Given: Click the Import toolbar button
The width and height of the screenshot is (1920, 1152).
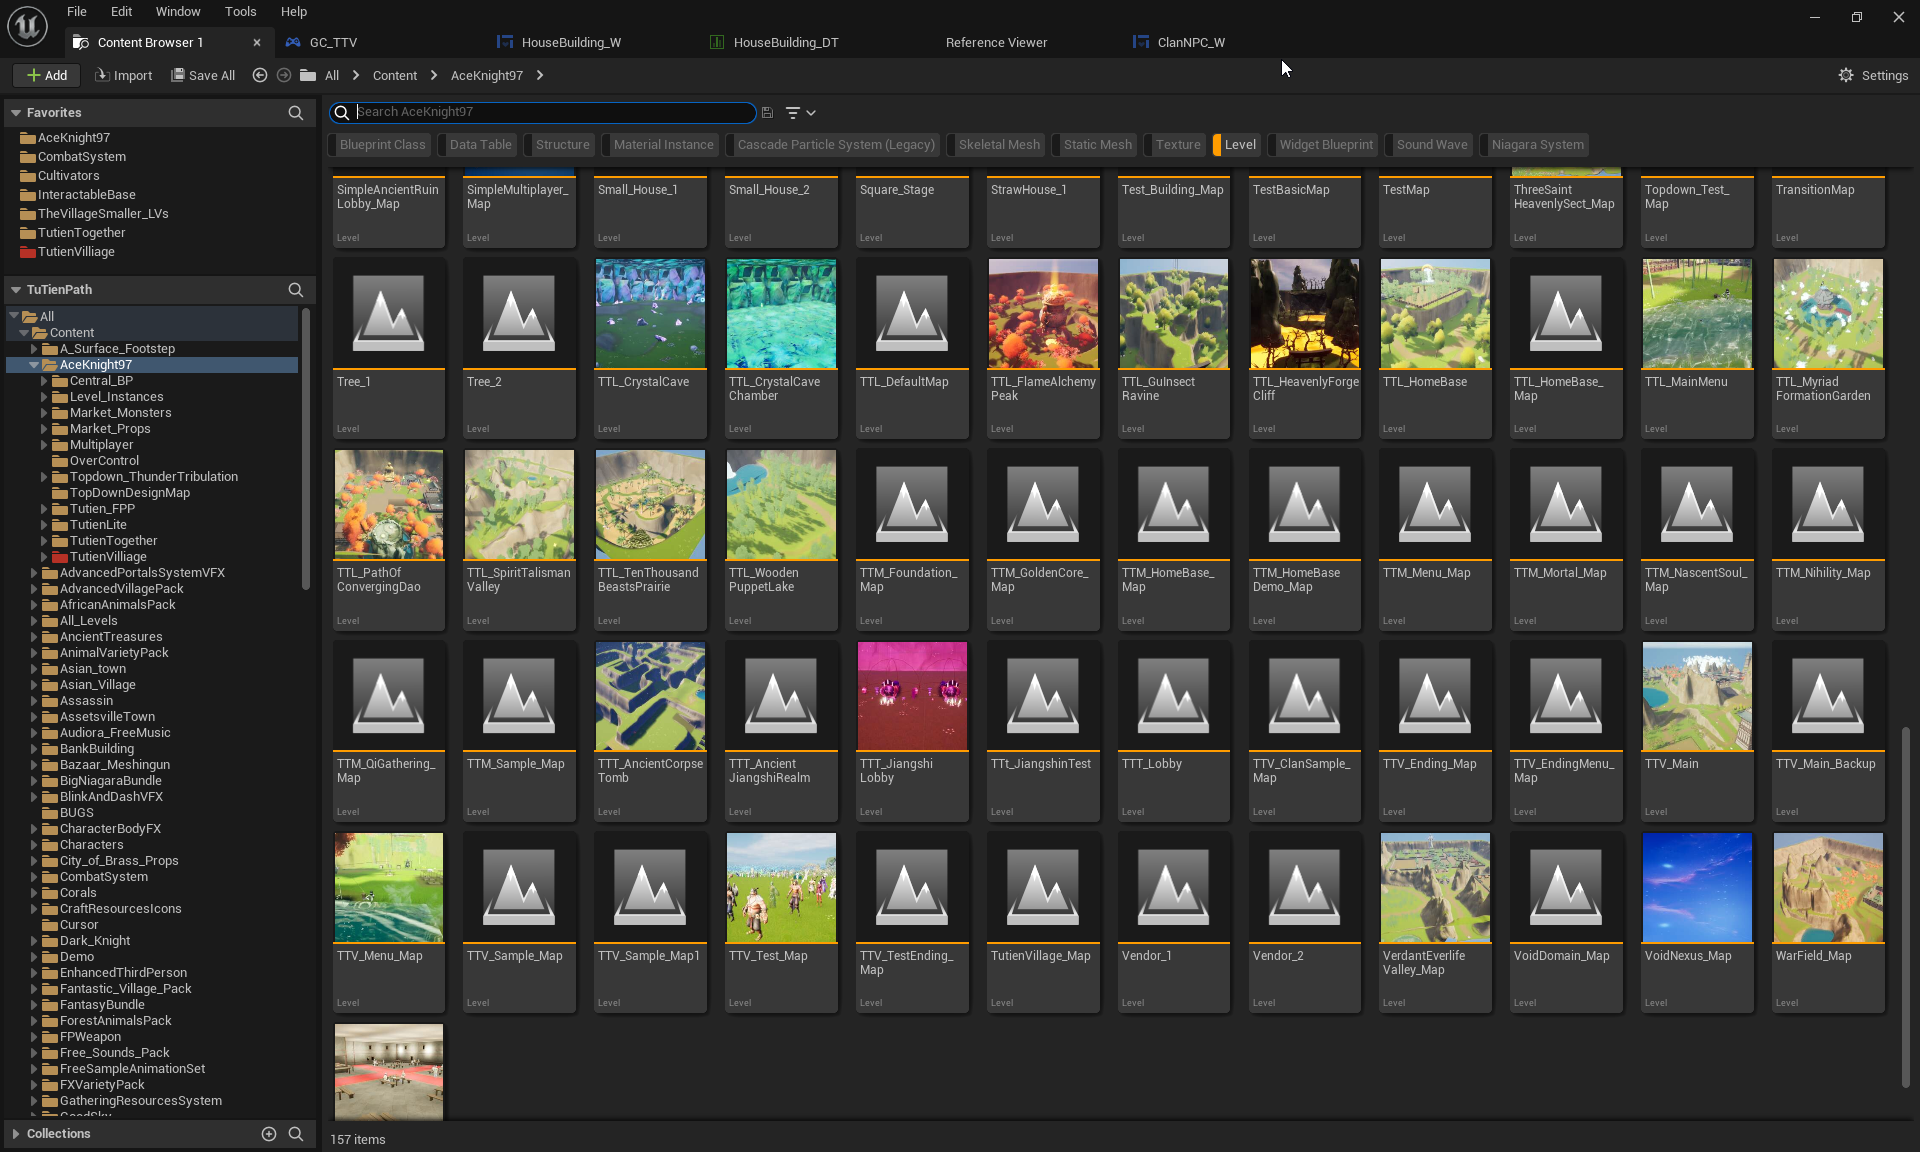Looking at the screenshot, I should 123,75.
